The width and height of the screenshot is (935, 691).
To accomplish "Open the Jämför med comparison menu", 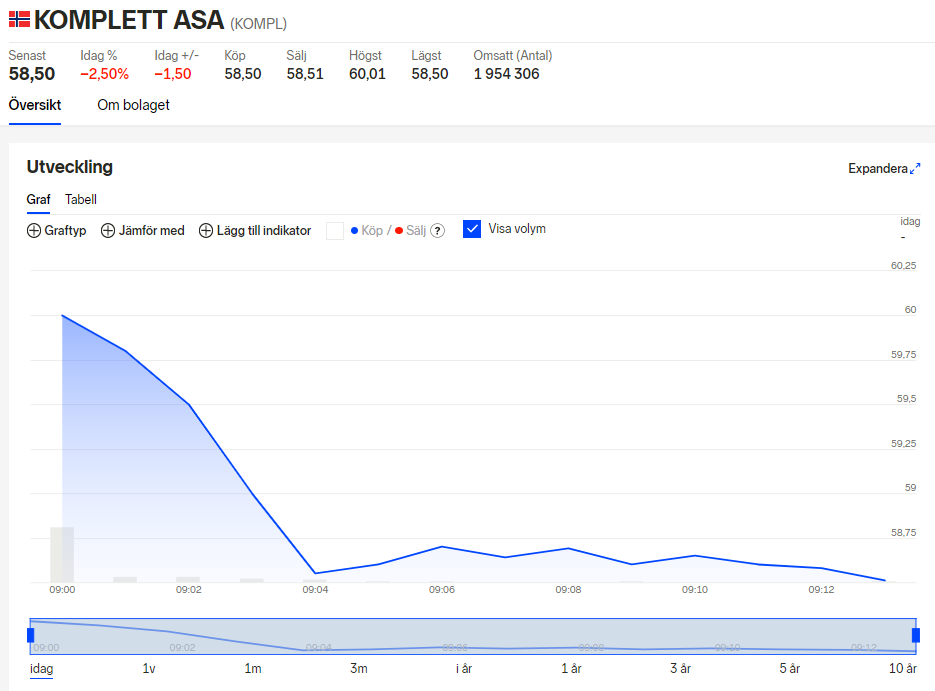I will pyautogui.click(x=151, y=231).
